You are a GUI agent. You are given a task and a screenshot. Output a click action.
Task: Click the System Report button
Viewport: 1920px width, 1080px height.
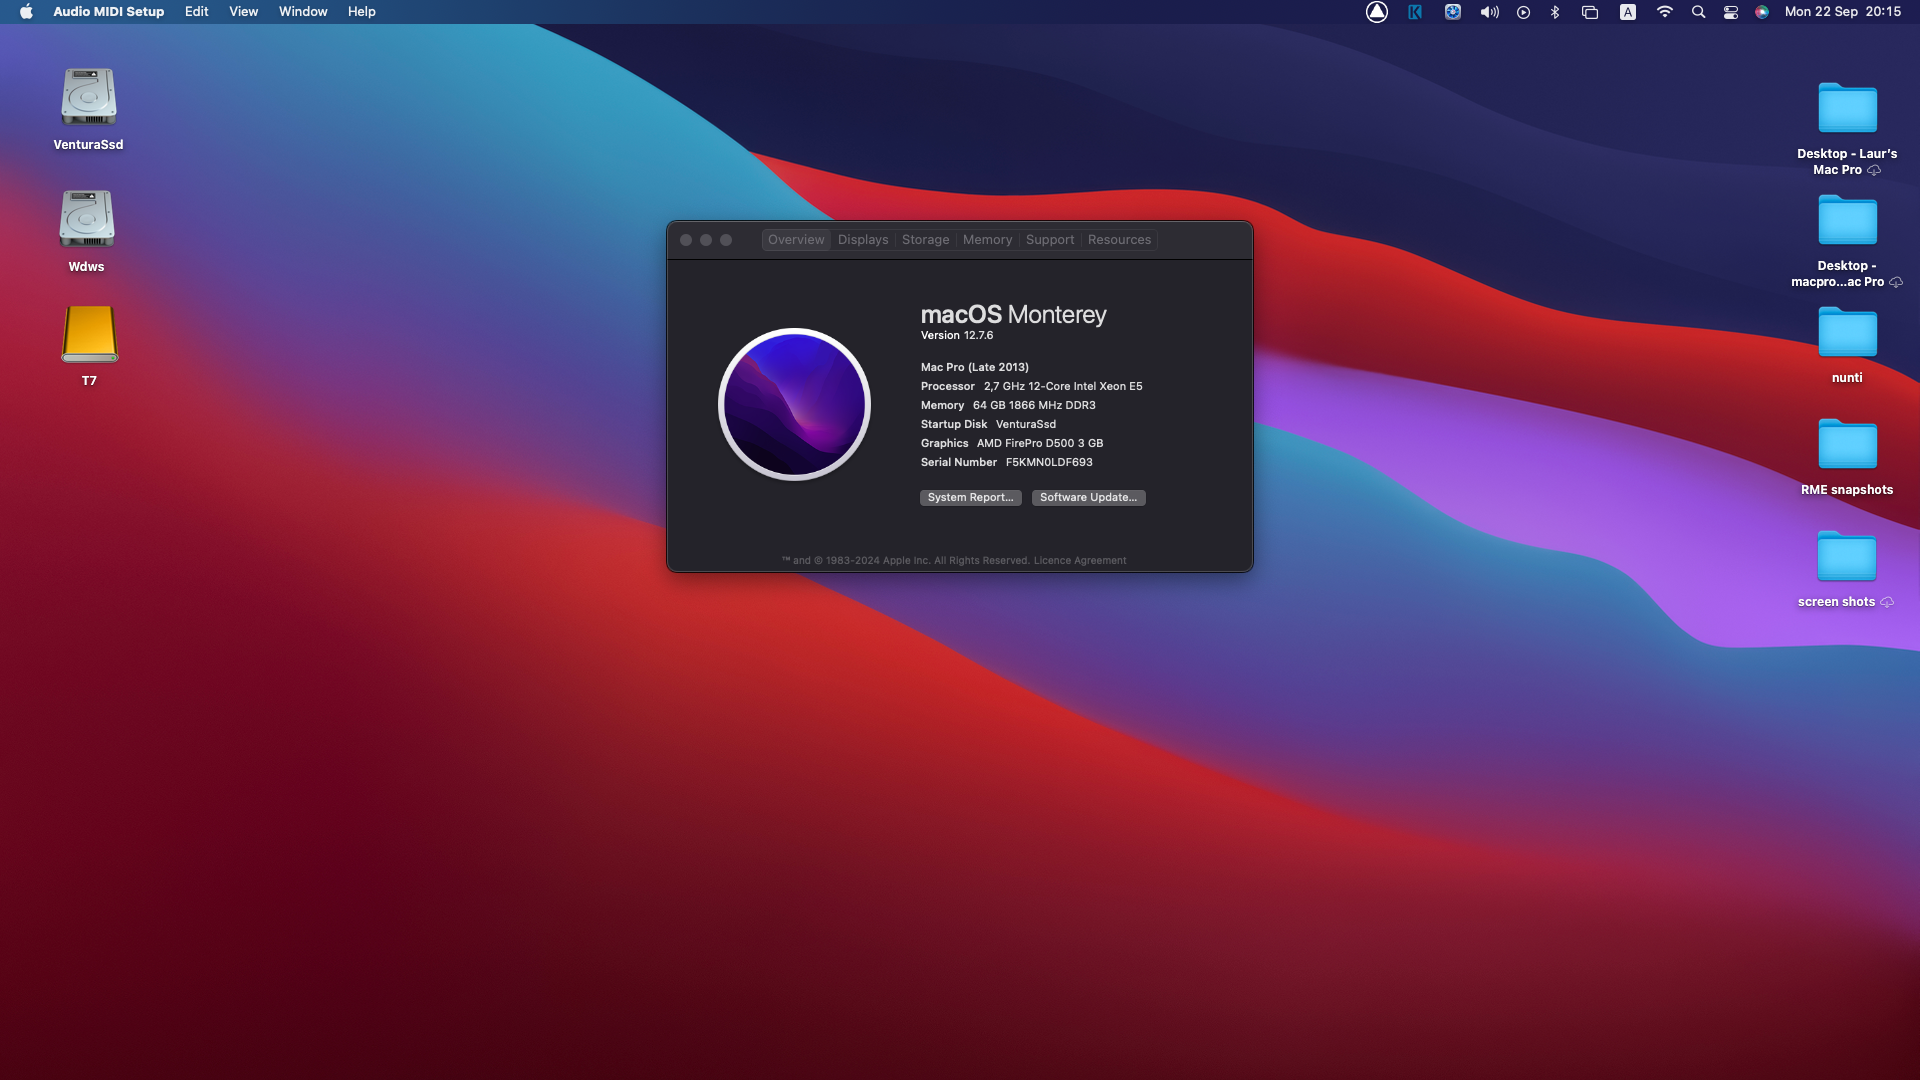click(x=970, y=497)
